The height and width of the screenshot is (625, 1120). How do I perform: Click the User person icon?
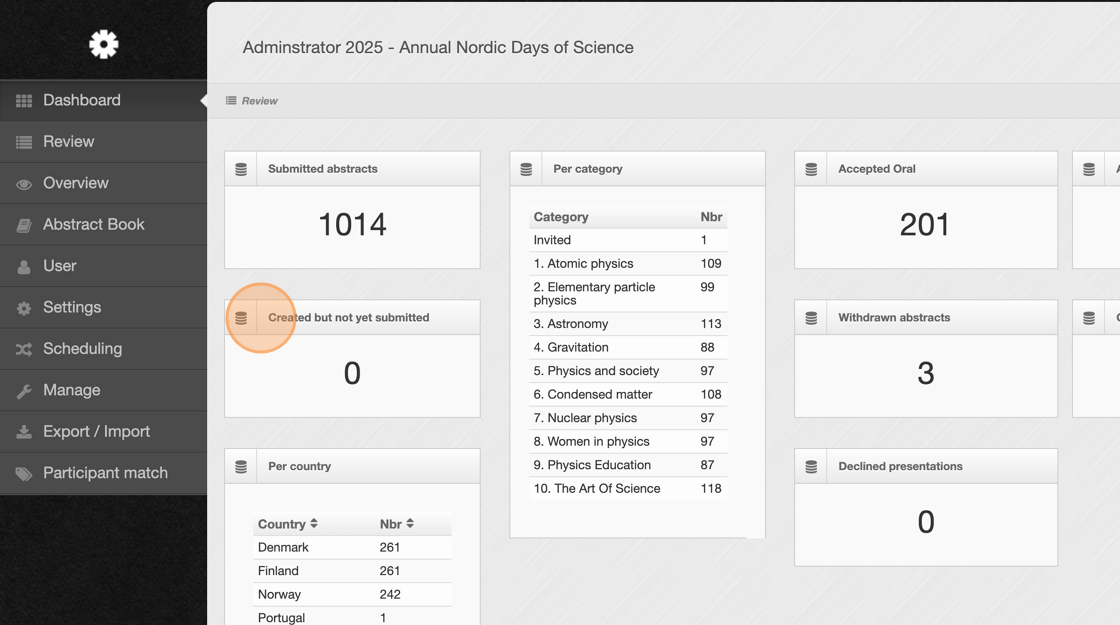coord(24,266)
